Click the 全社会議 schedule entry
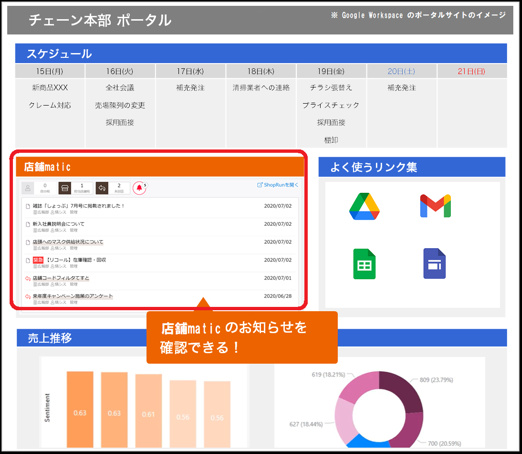The image size is (522, 454). (120, 88)
